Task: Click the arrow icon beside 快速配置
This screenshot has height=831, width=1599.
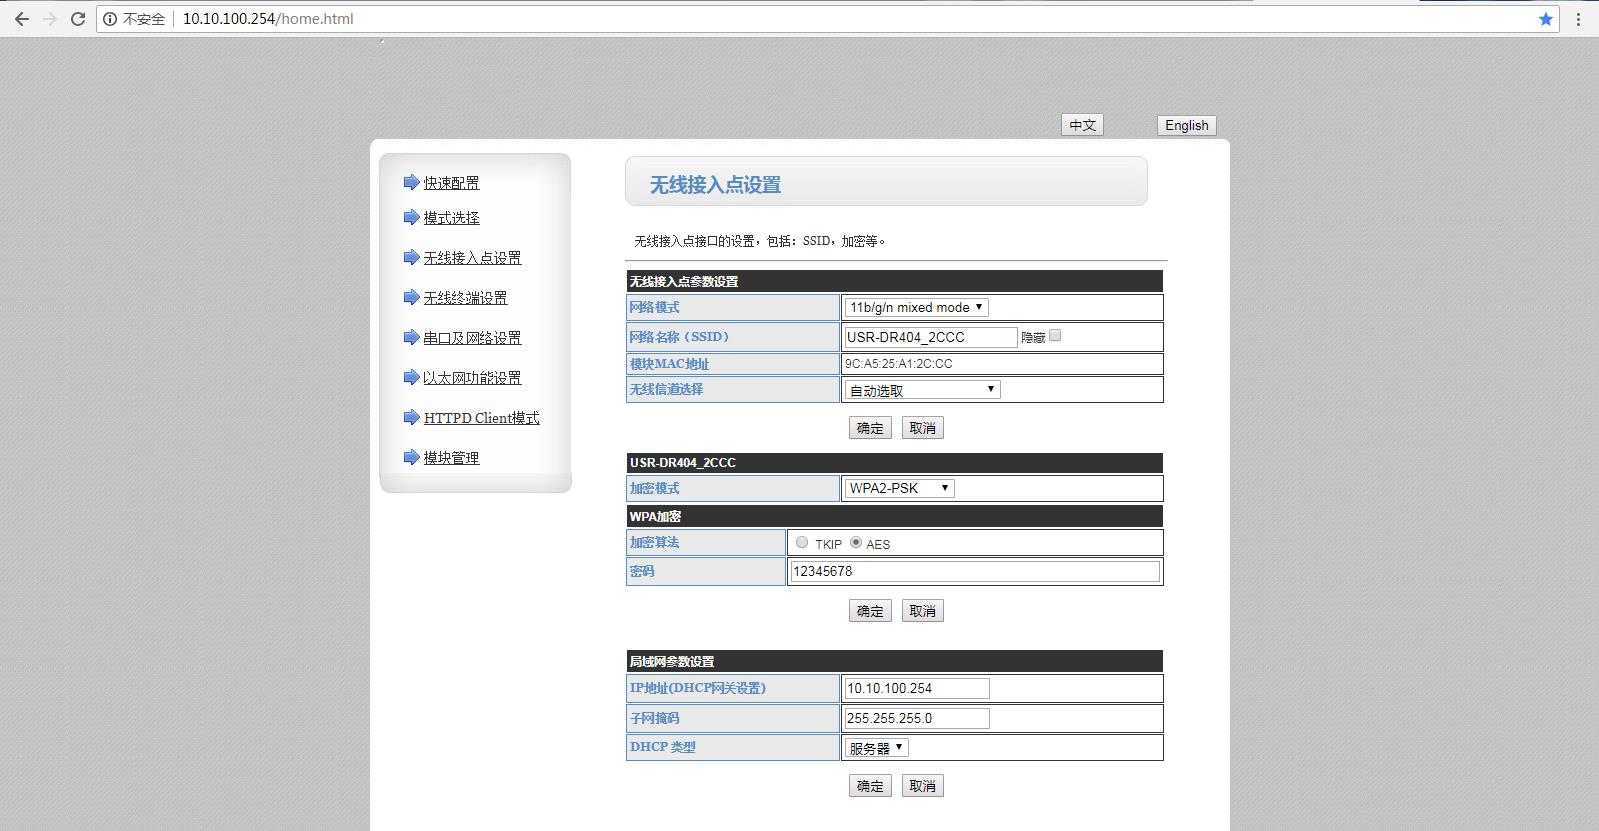Action: tap(411, 182)
